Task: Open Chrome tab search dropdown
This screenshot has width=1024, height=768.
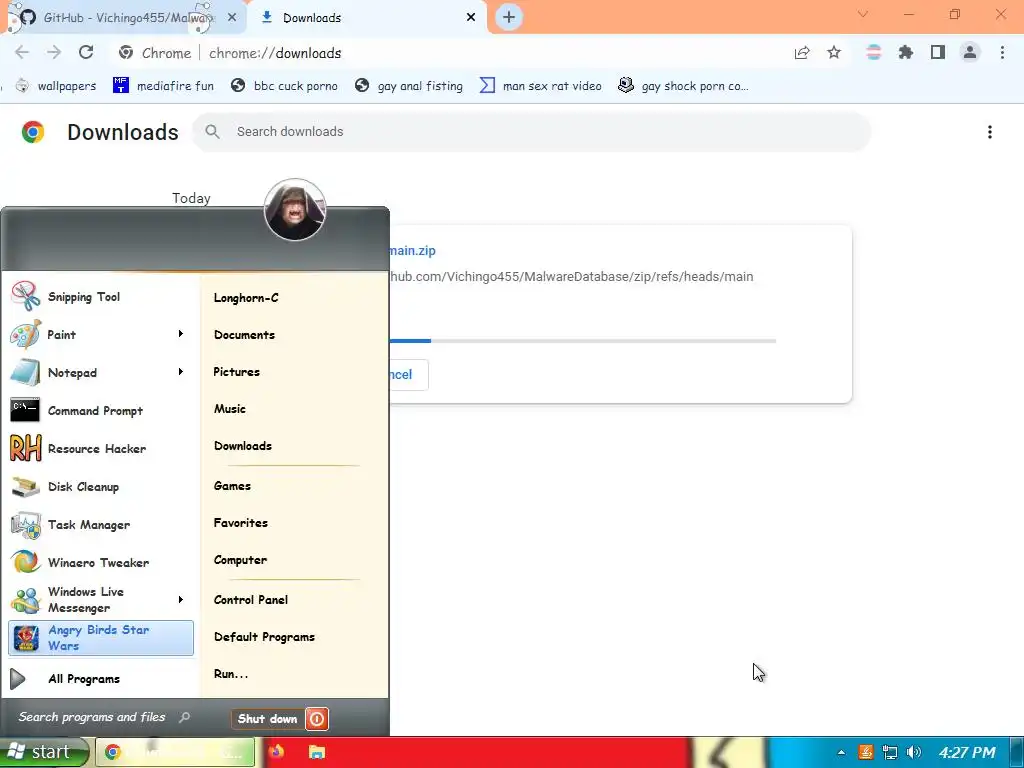Action: (x=863, y=14)
